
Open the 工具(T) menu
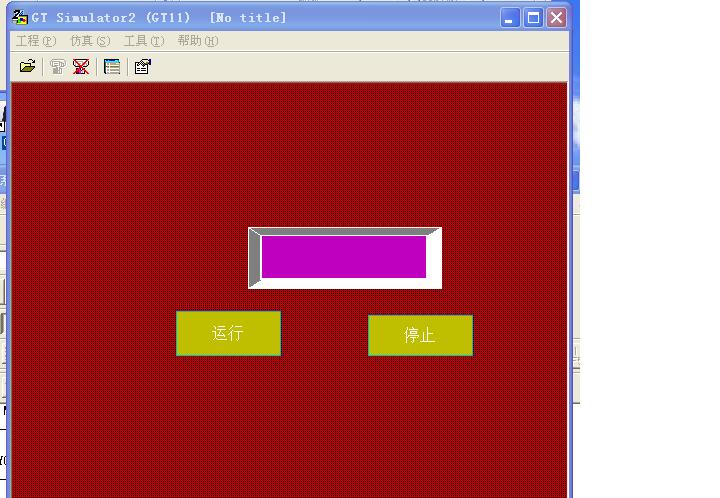point(144,41)
